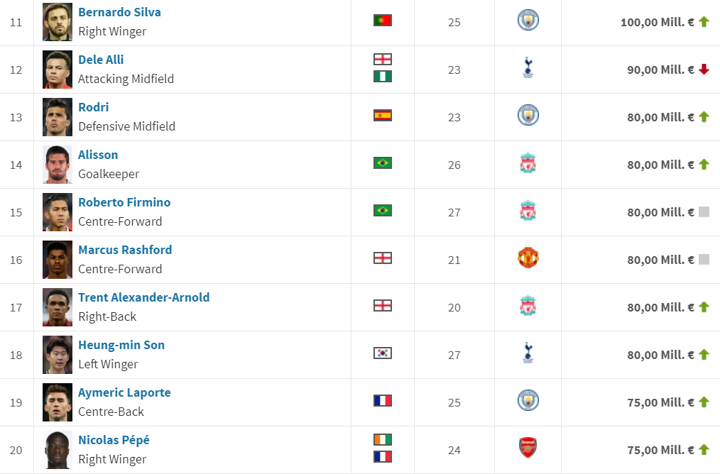This screenshot has height=474, width=720.
Task: Click Liverpool crest in Alisson row
Action: [528, 163]
